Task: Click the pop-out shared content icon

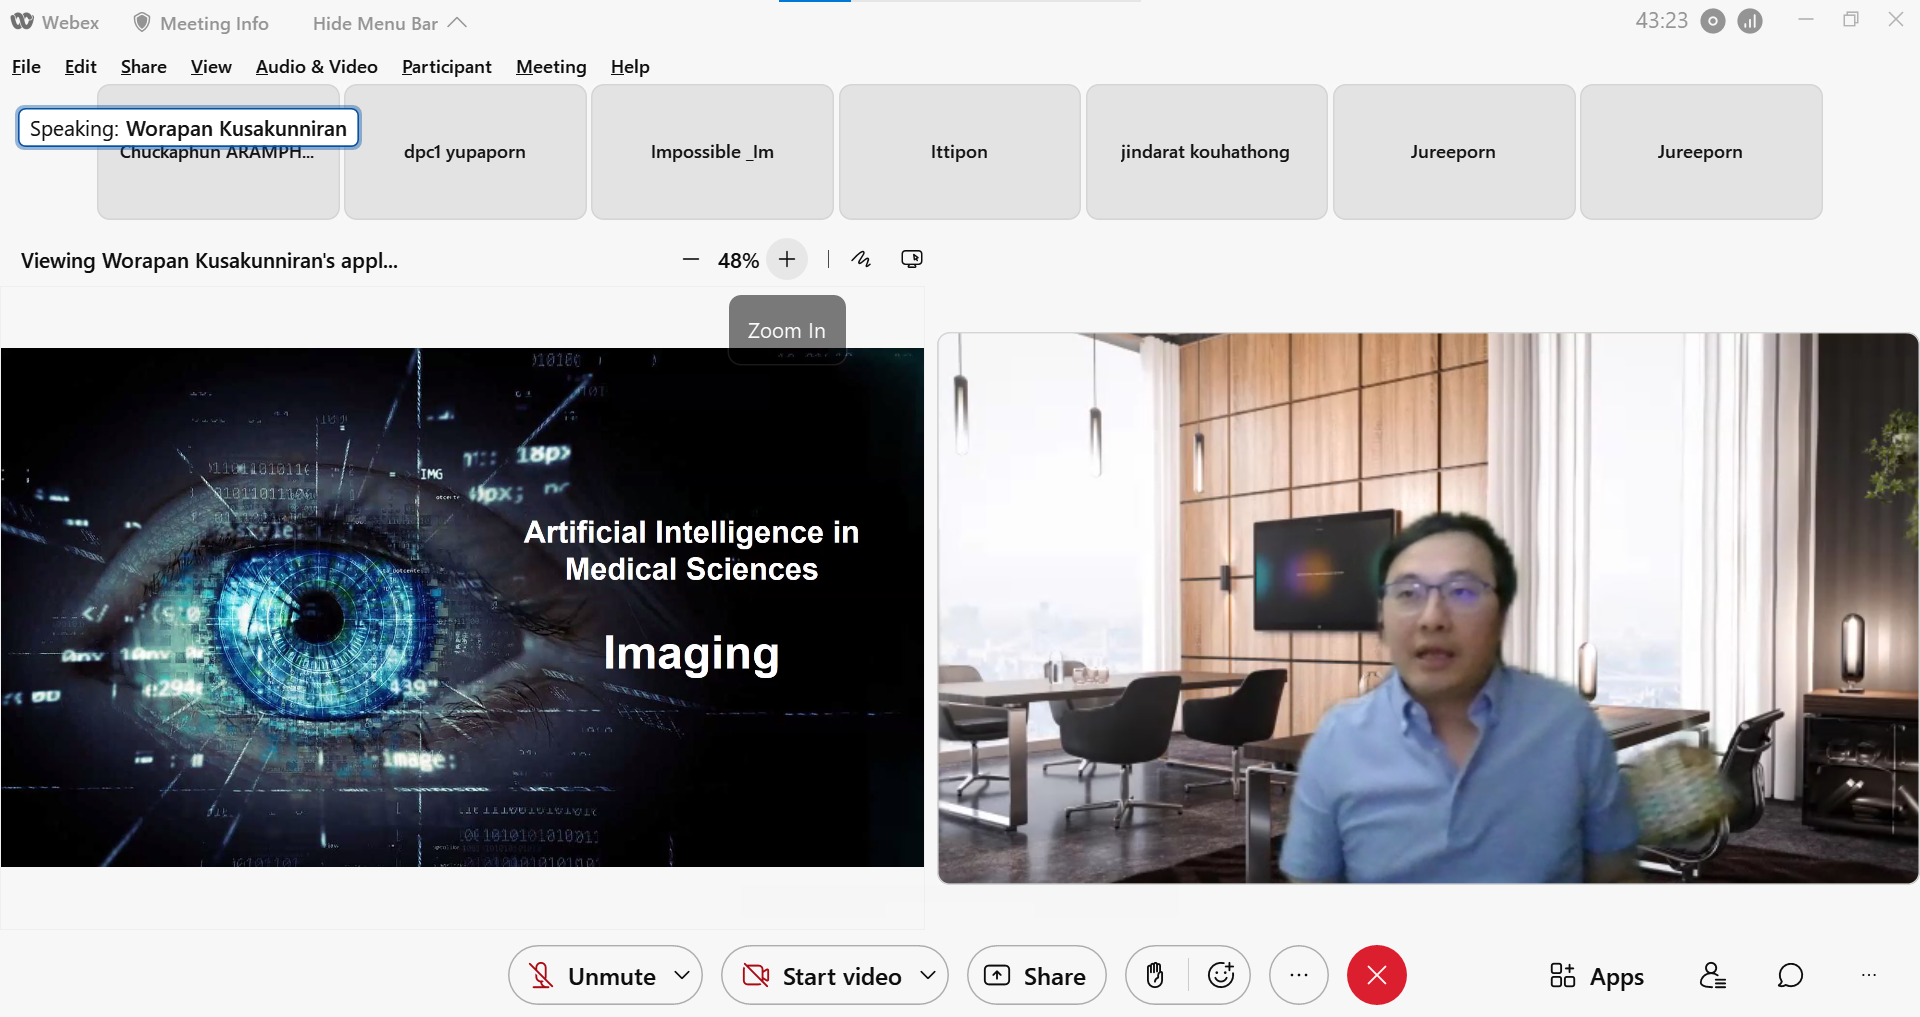Action: coord(911,260)
